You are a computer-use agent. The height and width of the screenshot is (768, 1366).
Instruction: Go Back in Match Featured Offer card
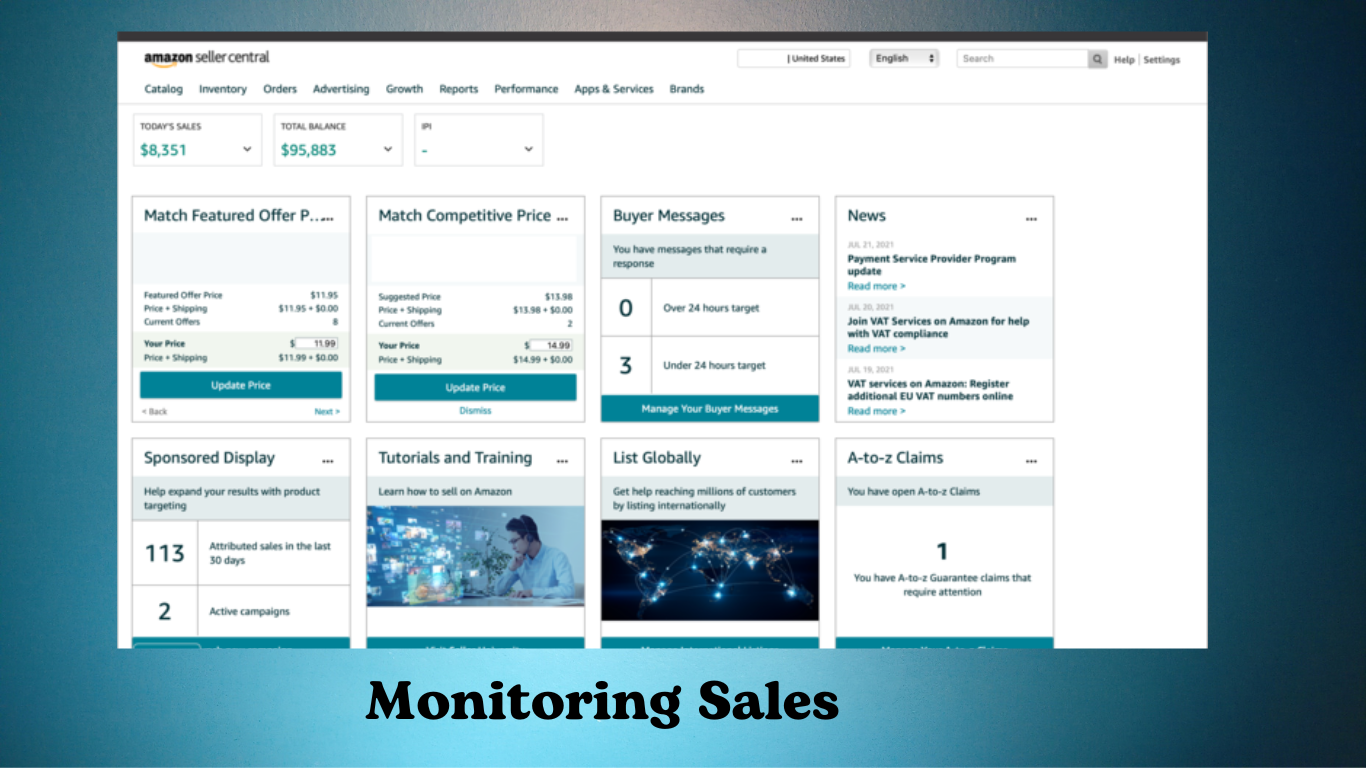(154, 411)
